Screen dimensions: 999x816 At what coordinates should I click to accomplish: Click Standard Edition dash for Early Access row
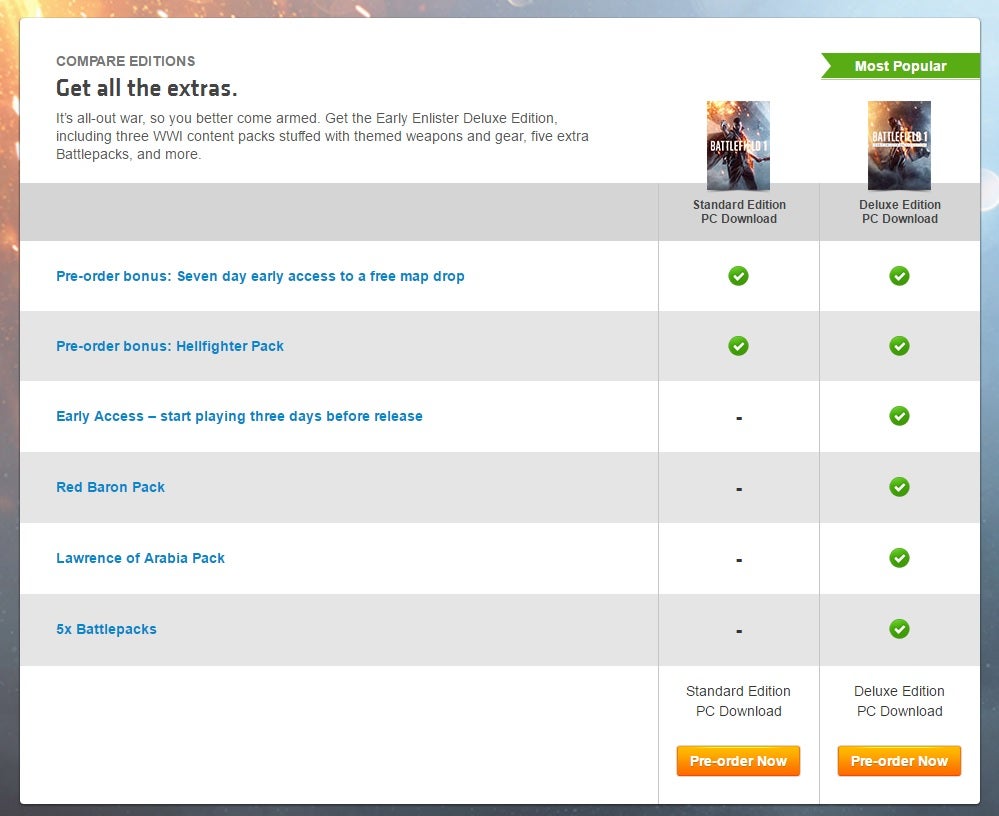(x=739, y=419)
